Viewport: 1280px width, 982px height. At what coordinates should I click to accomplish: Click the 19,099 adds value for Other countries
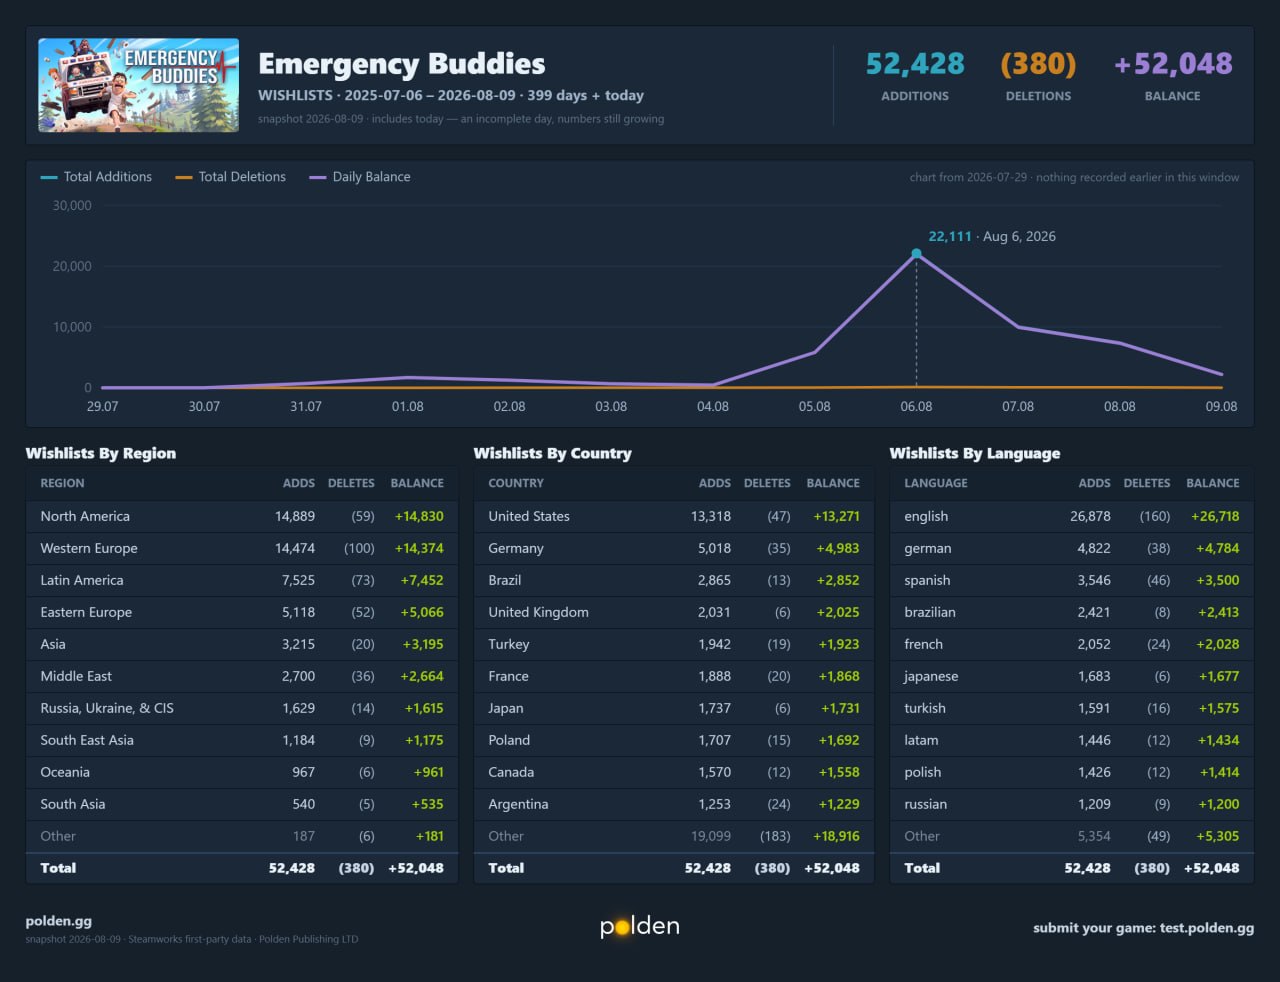tap(711, 836)
